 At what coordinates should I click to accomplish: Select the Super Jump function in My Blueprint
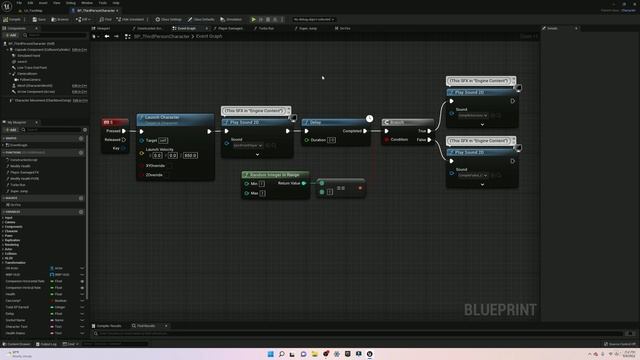pyautogui.click(x=19, y=191)
